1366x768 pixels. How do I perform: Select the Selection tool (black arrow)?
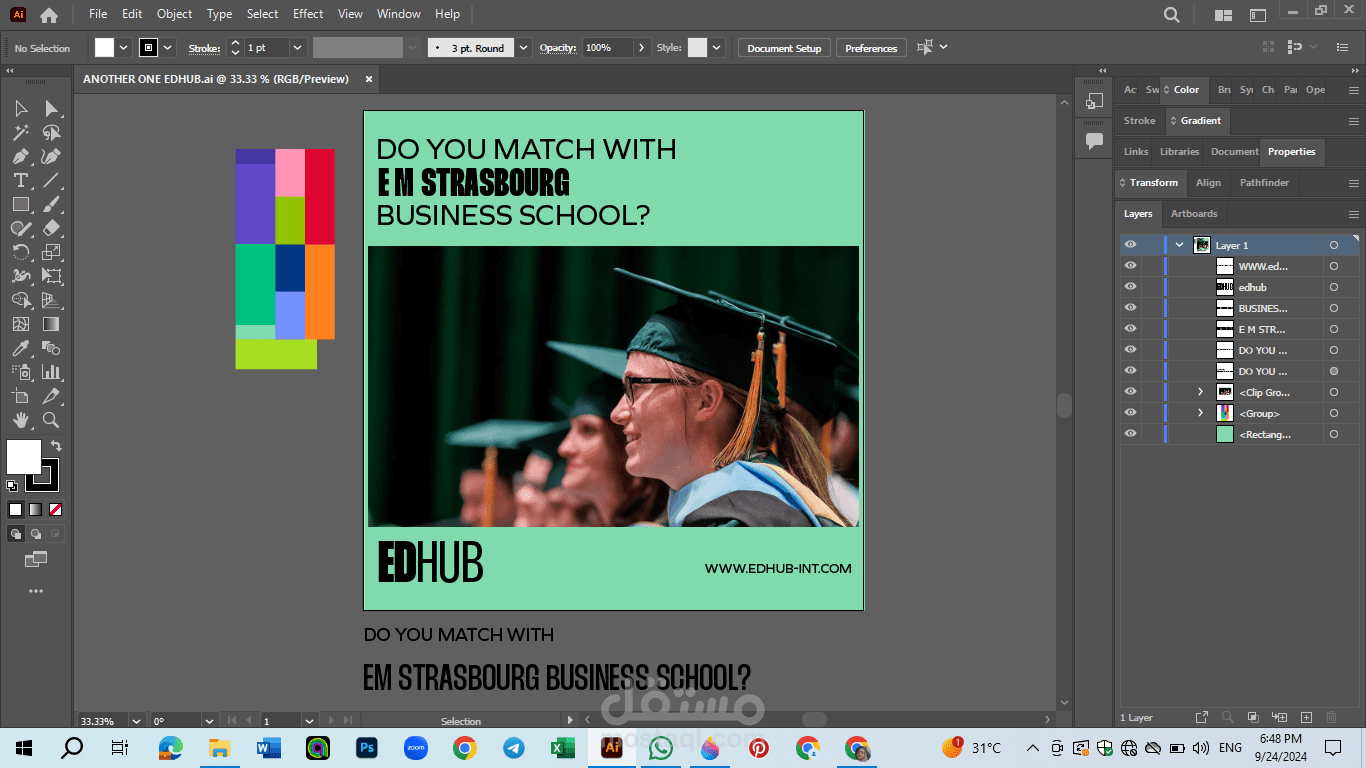[21, 108]
